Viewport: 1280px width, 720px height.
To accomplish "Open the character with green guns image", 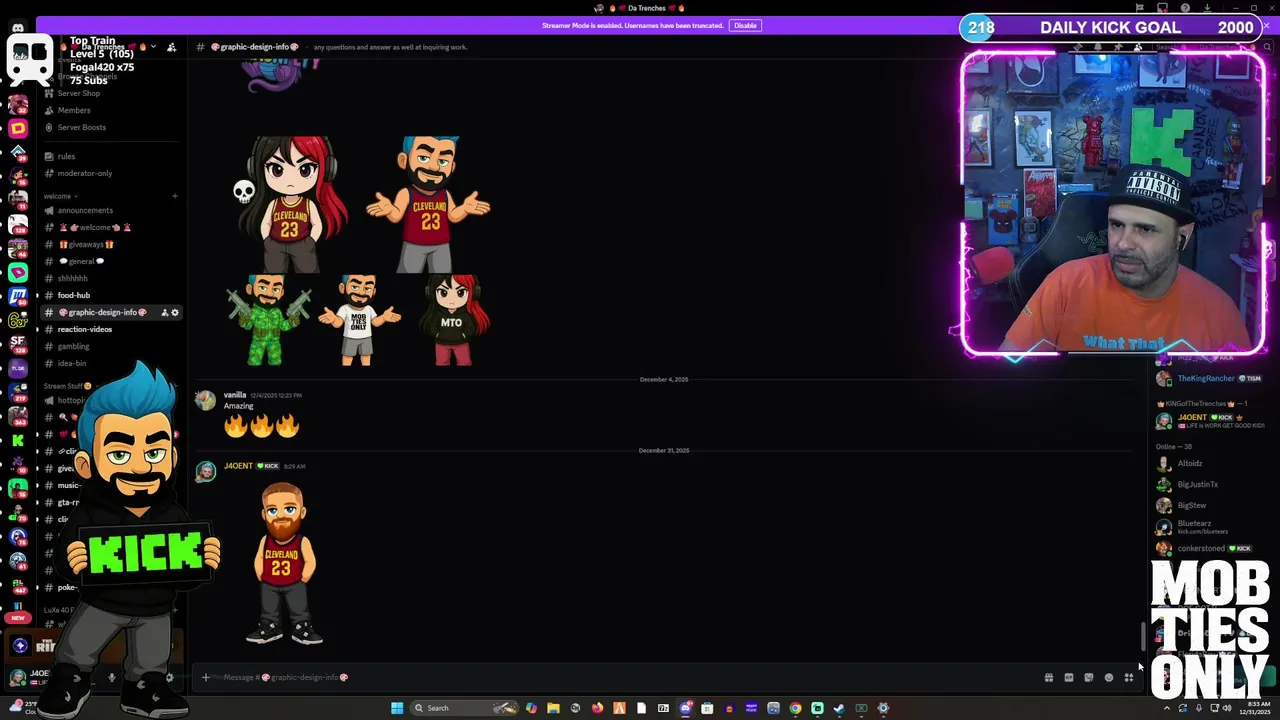I will click(268, 320).
